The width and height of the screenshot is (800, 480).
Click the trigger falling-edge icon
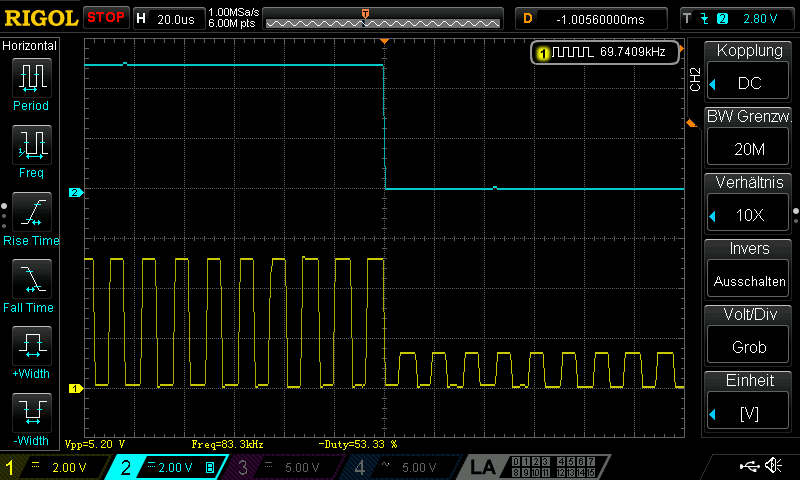(x=705, y=19)
